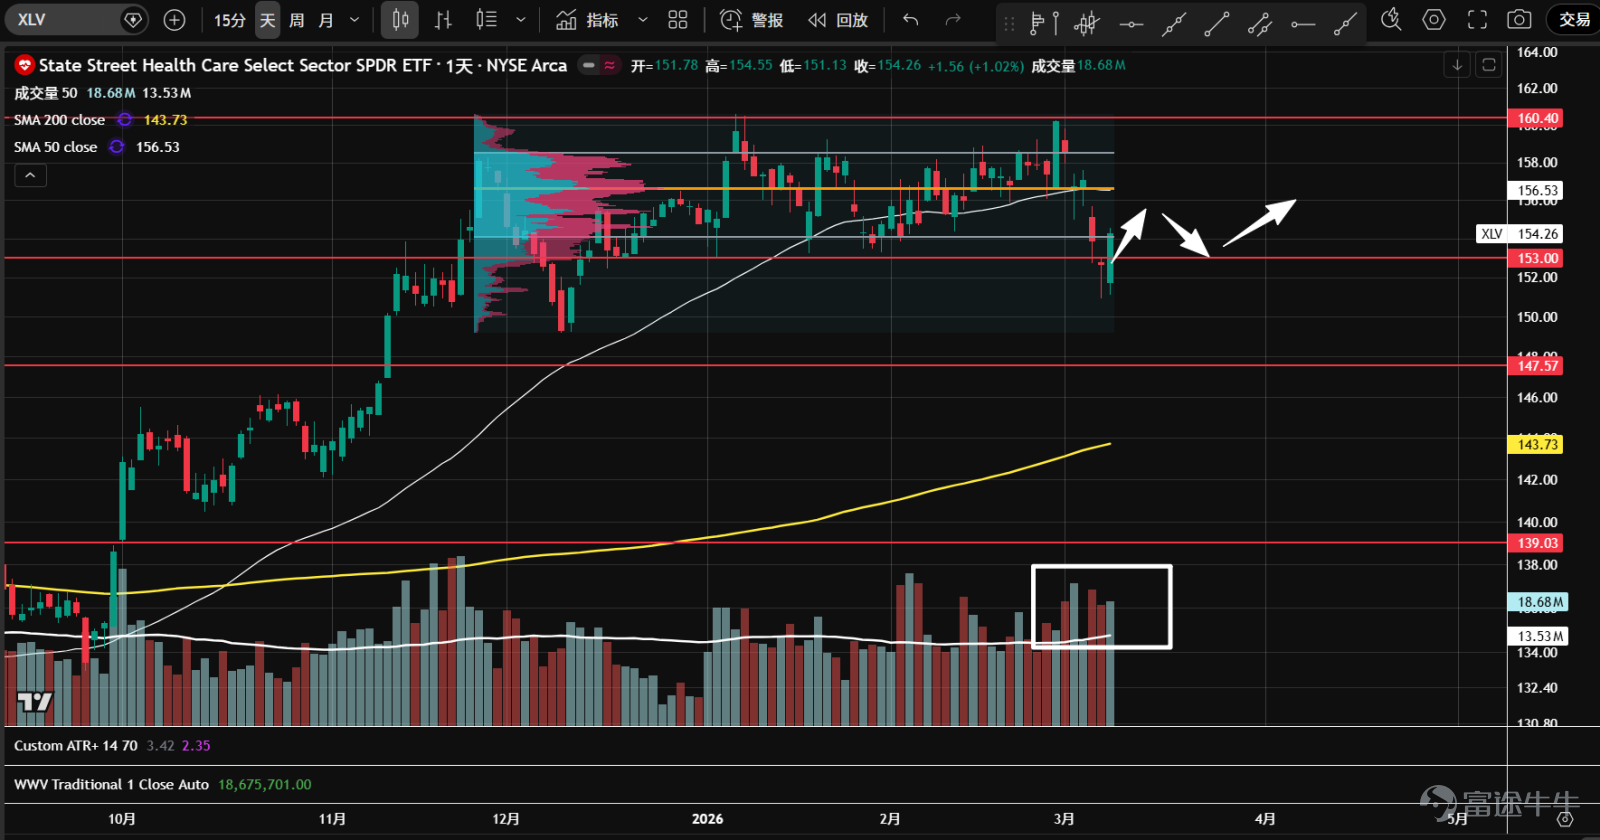
Task: Select the parallel channel drawing tool
Action: 1260,23
